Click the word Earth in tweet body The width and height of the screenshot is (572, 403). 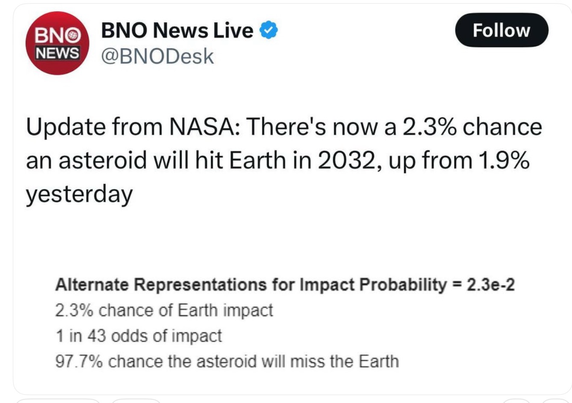(x=257, y=160)
